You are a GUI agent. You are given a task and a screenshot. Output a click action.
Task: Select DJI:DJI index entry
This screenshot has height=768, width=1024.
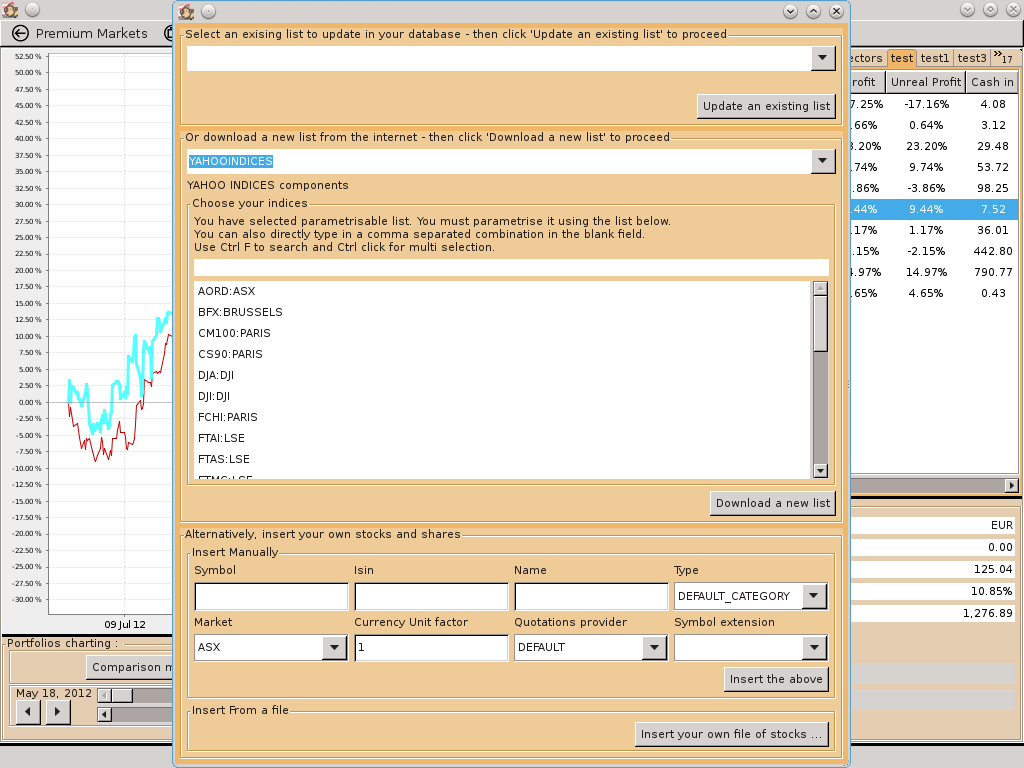tap(503, 396)
